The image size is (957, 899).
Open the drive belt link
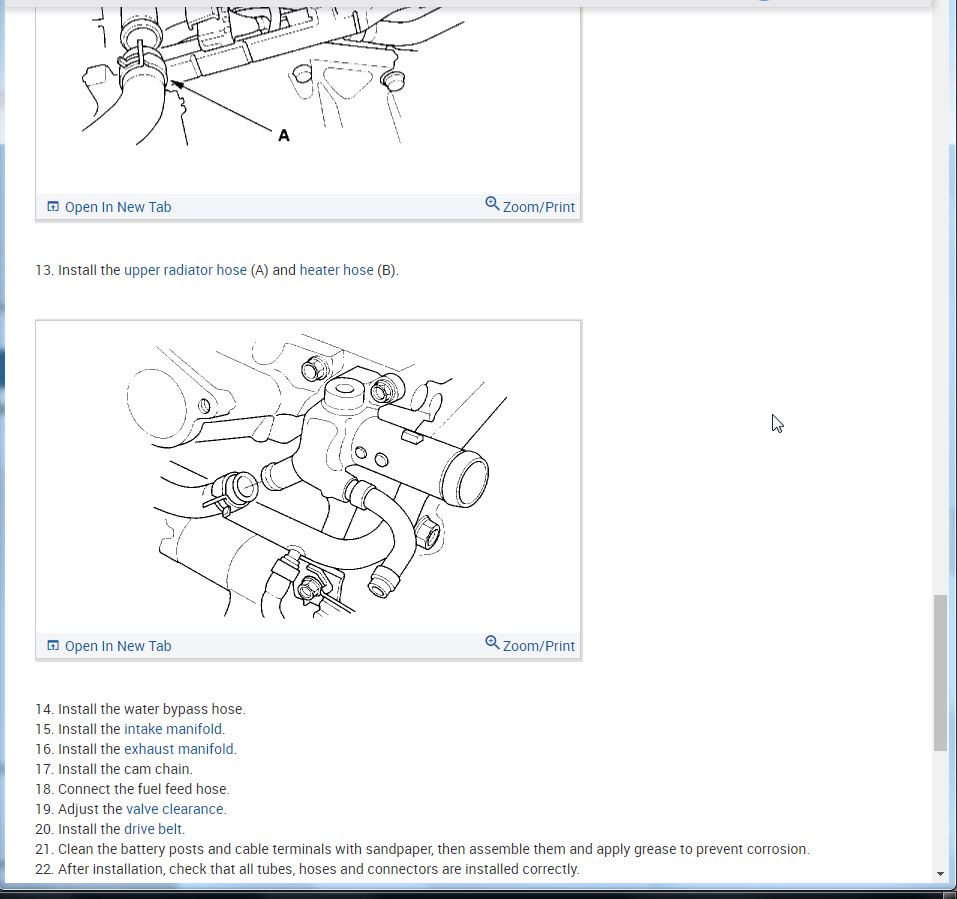click(x=153, y=829)
